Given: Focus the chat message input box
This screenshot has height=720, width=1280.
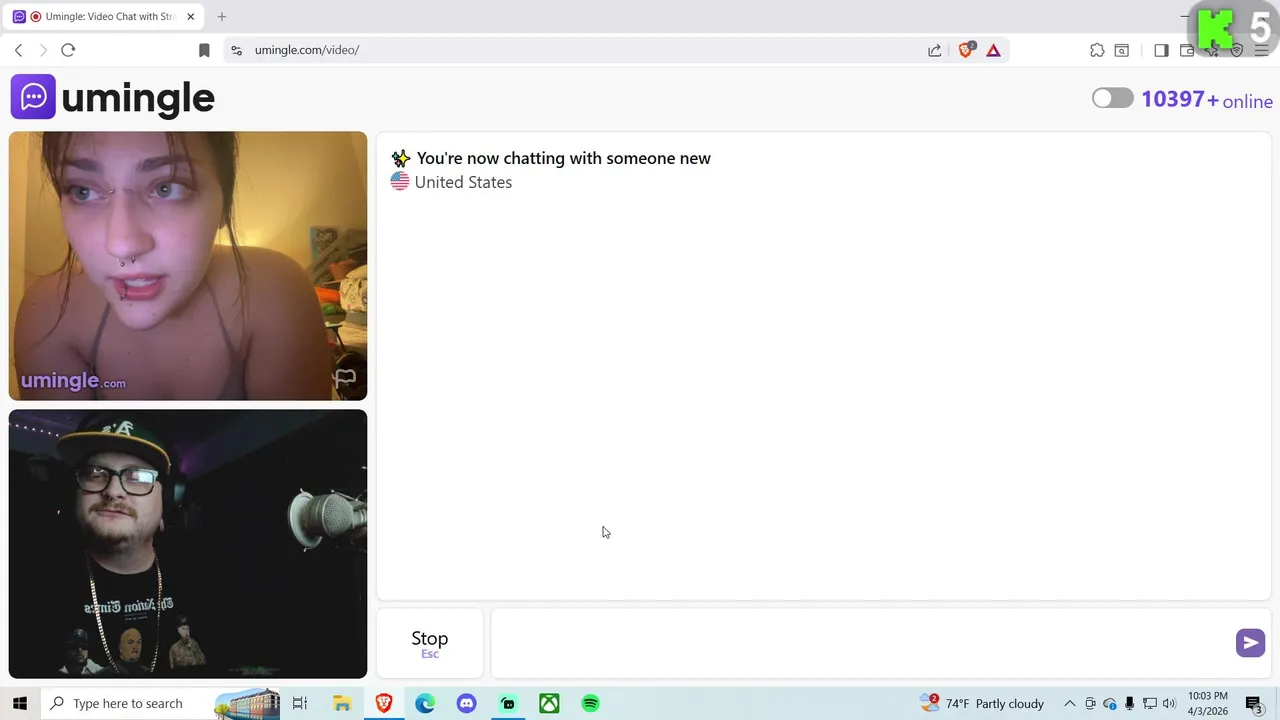Looking at the screenshot, I should 862,643.
